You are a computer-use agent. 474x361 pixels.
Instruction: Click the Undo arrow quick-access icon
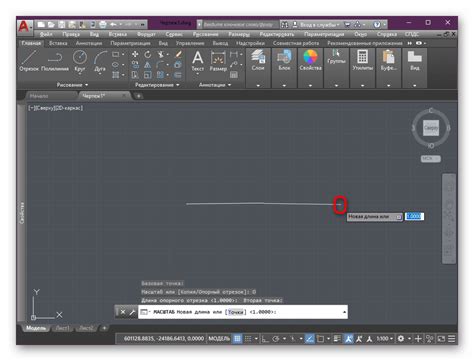(113, 24)
